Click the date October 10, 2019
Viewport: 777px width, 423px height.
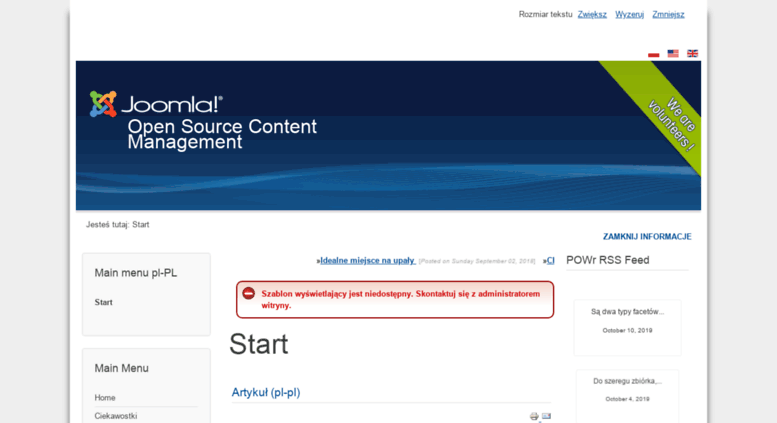tap(627, 330)
